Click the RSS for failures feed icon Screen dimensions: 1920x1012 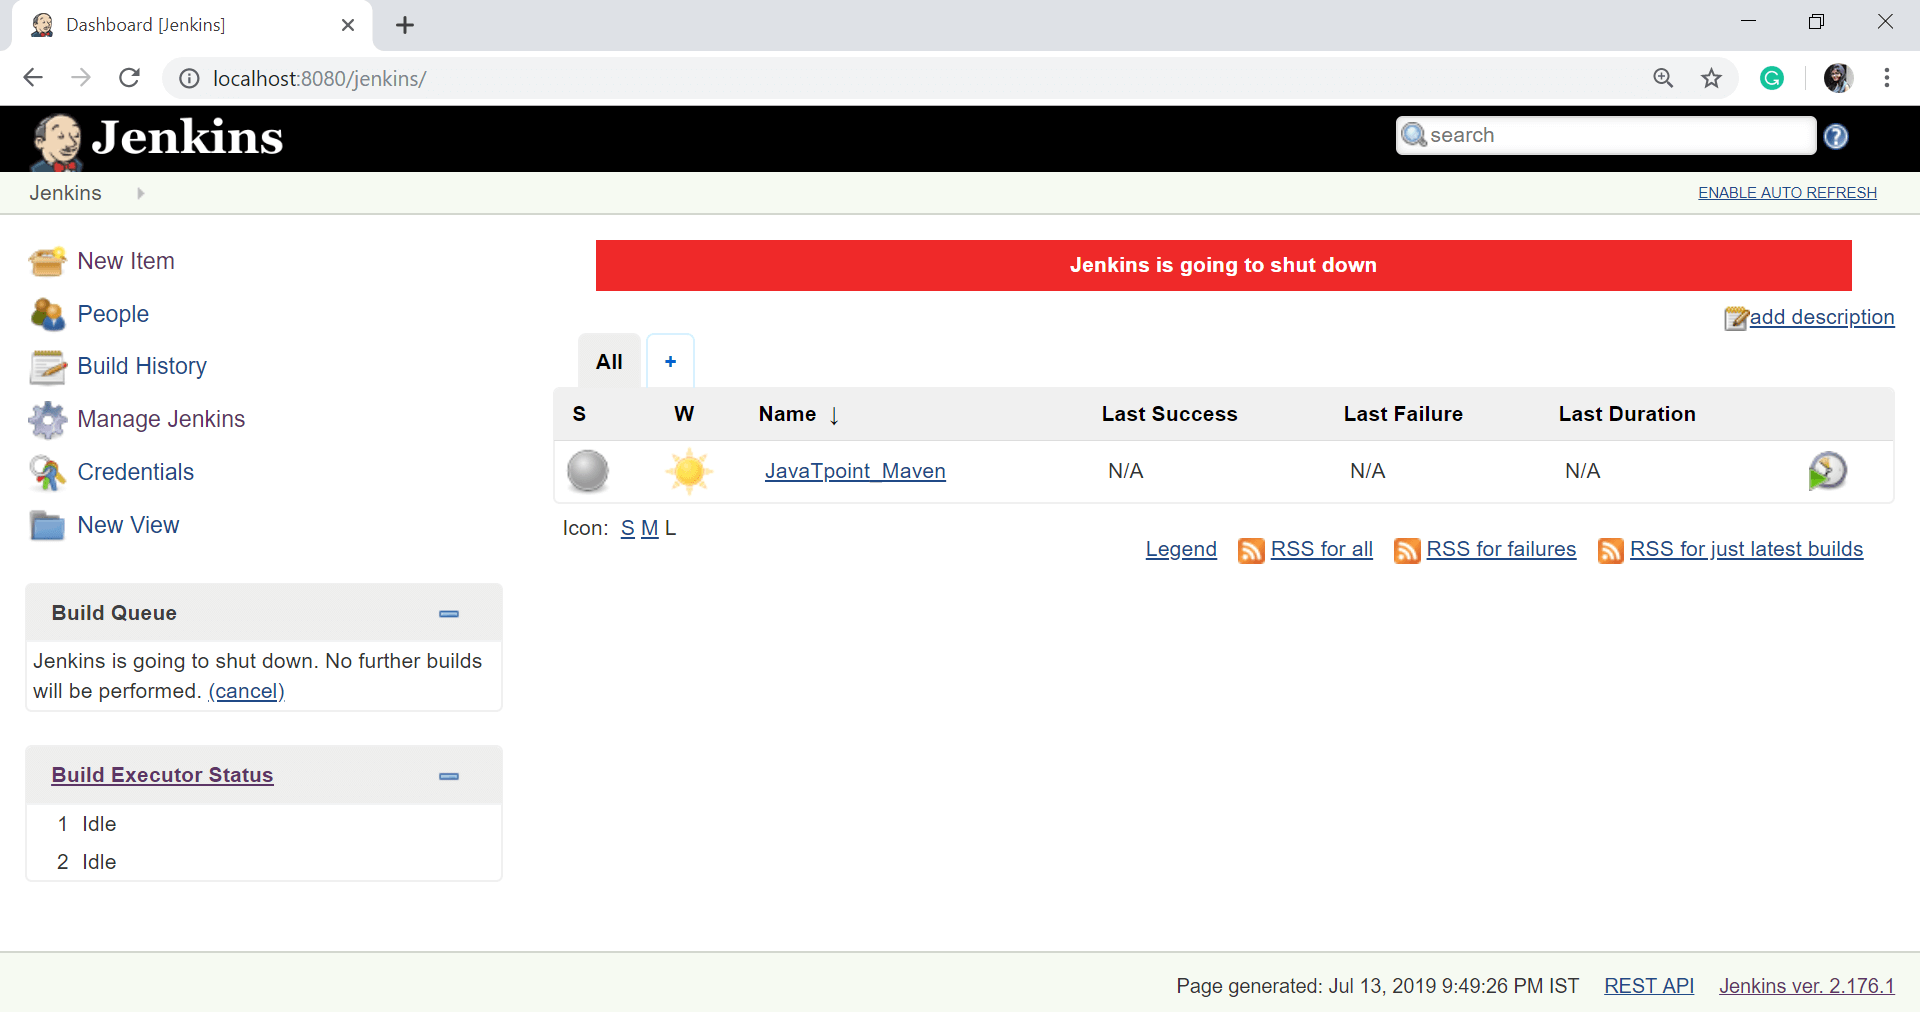(1407, 551)
